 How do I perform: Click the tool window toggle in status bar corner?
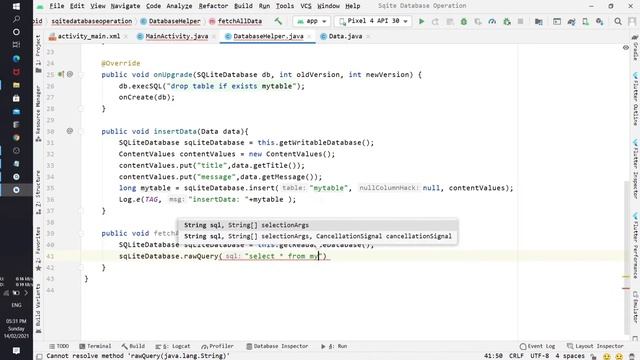tap(40, 356)
